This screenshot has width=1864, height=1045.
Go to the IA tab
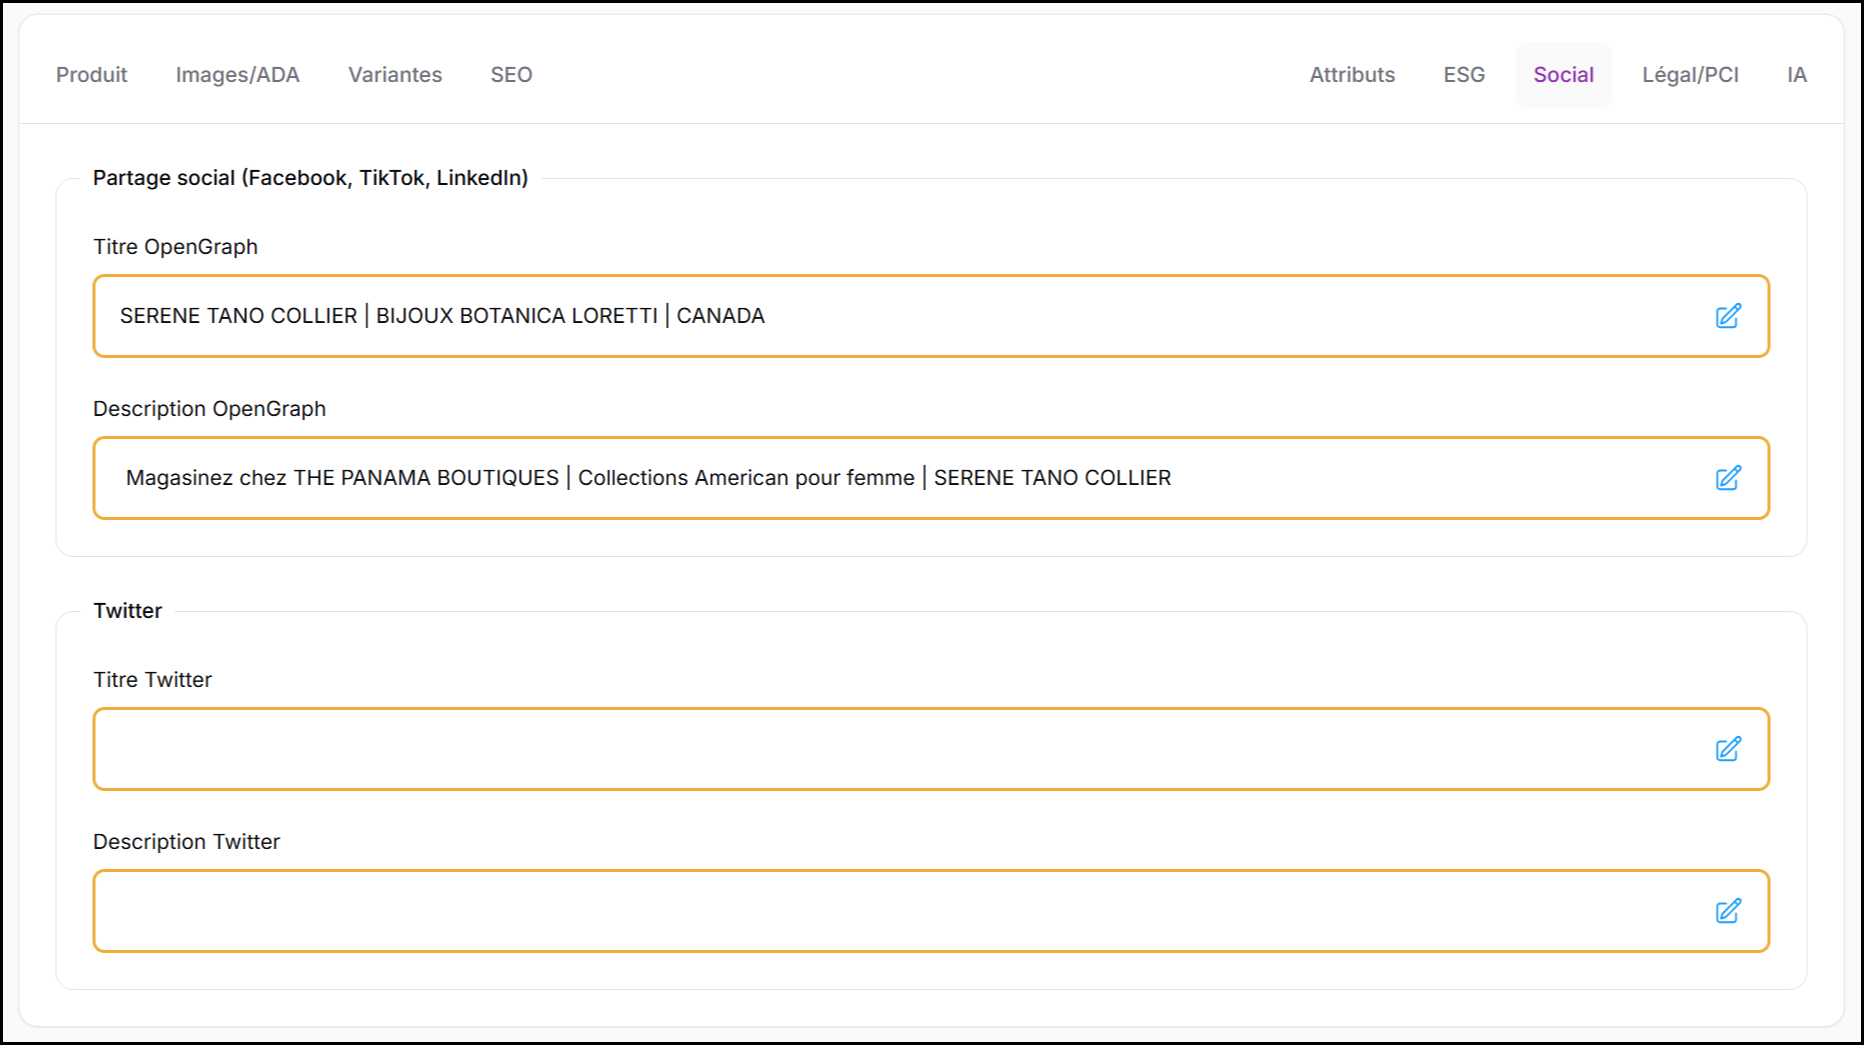[x=1796, y=75]
